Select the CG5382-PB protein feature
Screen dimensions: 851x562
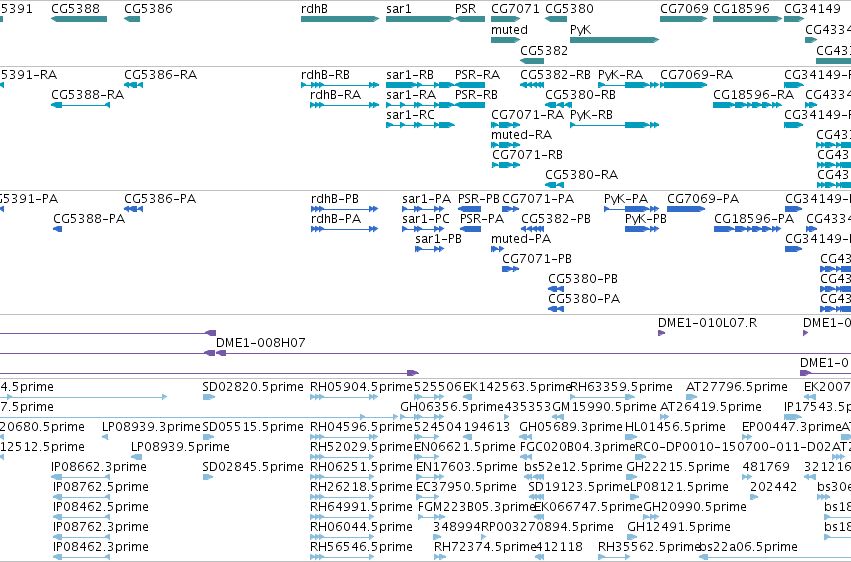(532, 229)
